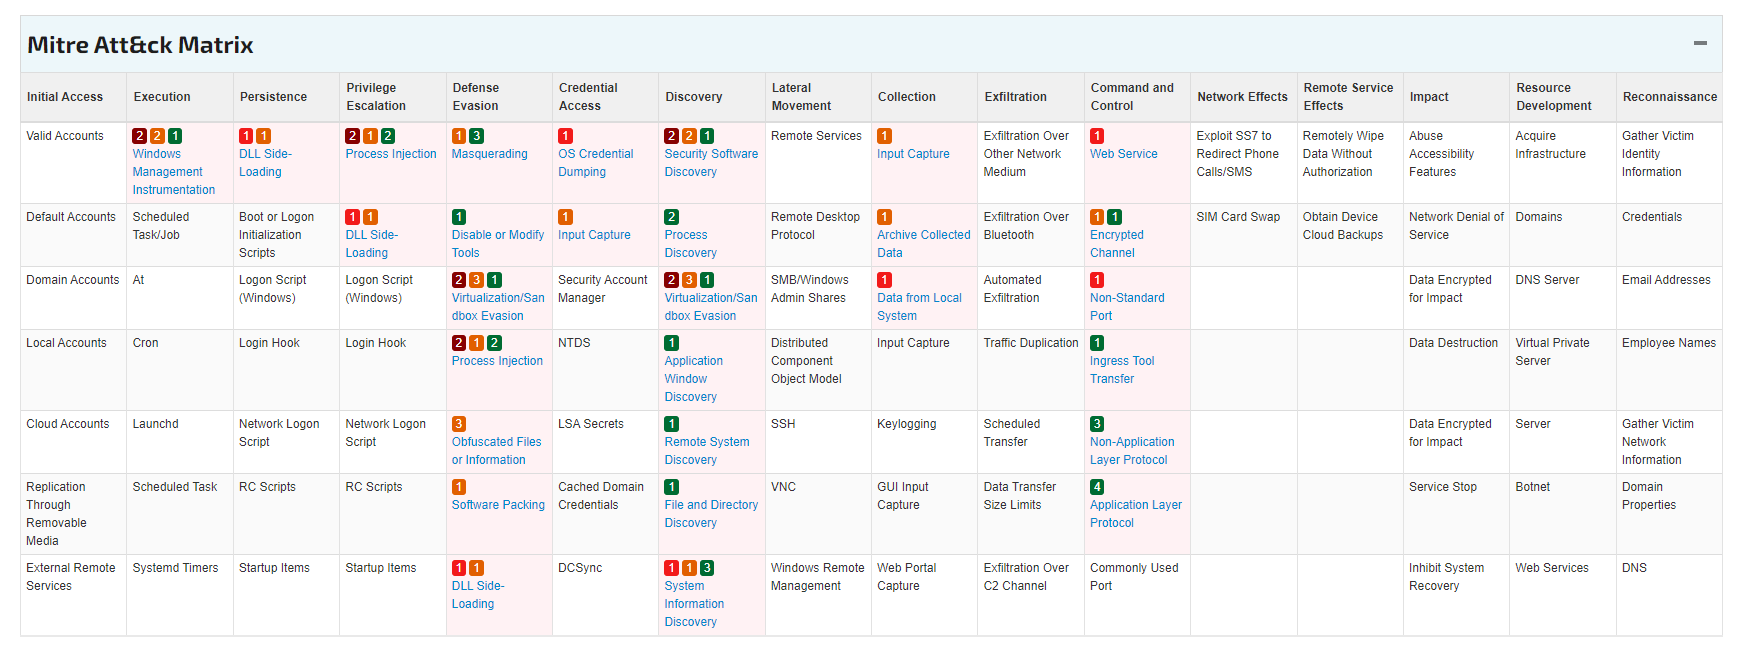The image size is (1751, 670).
Task: Select Boot or Logon Initialization Scripts cell
Action: pos(286,235)
